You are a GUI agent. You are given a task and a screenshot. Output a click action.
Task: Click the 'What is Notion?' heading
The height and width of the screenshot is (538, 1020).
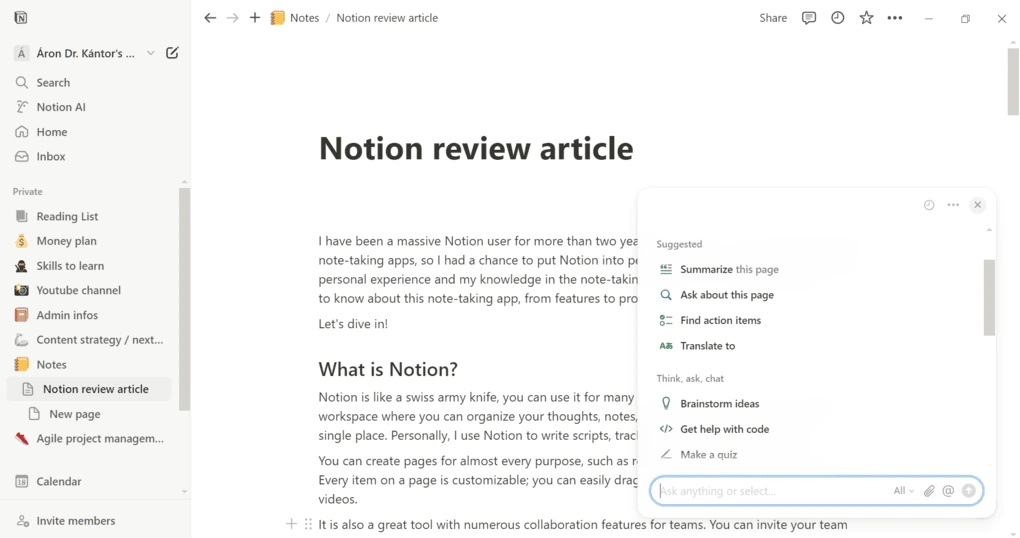click(388, 369)
